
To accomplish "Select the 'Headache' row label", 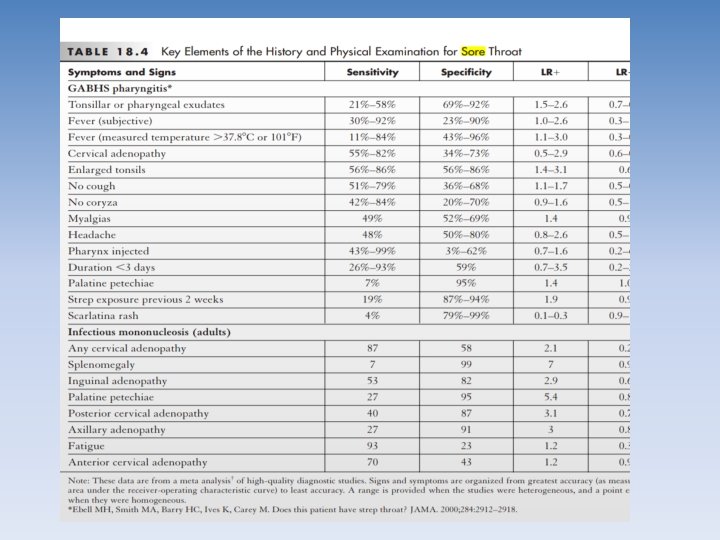I will (92, 235).
